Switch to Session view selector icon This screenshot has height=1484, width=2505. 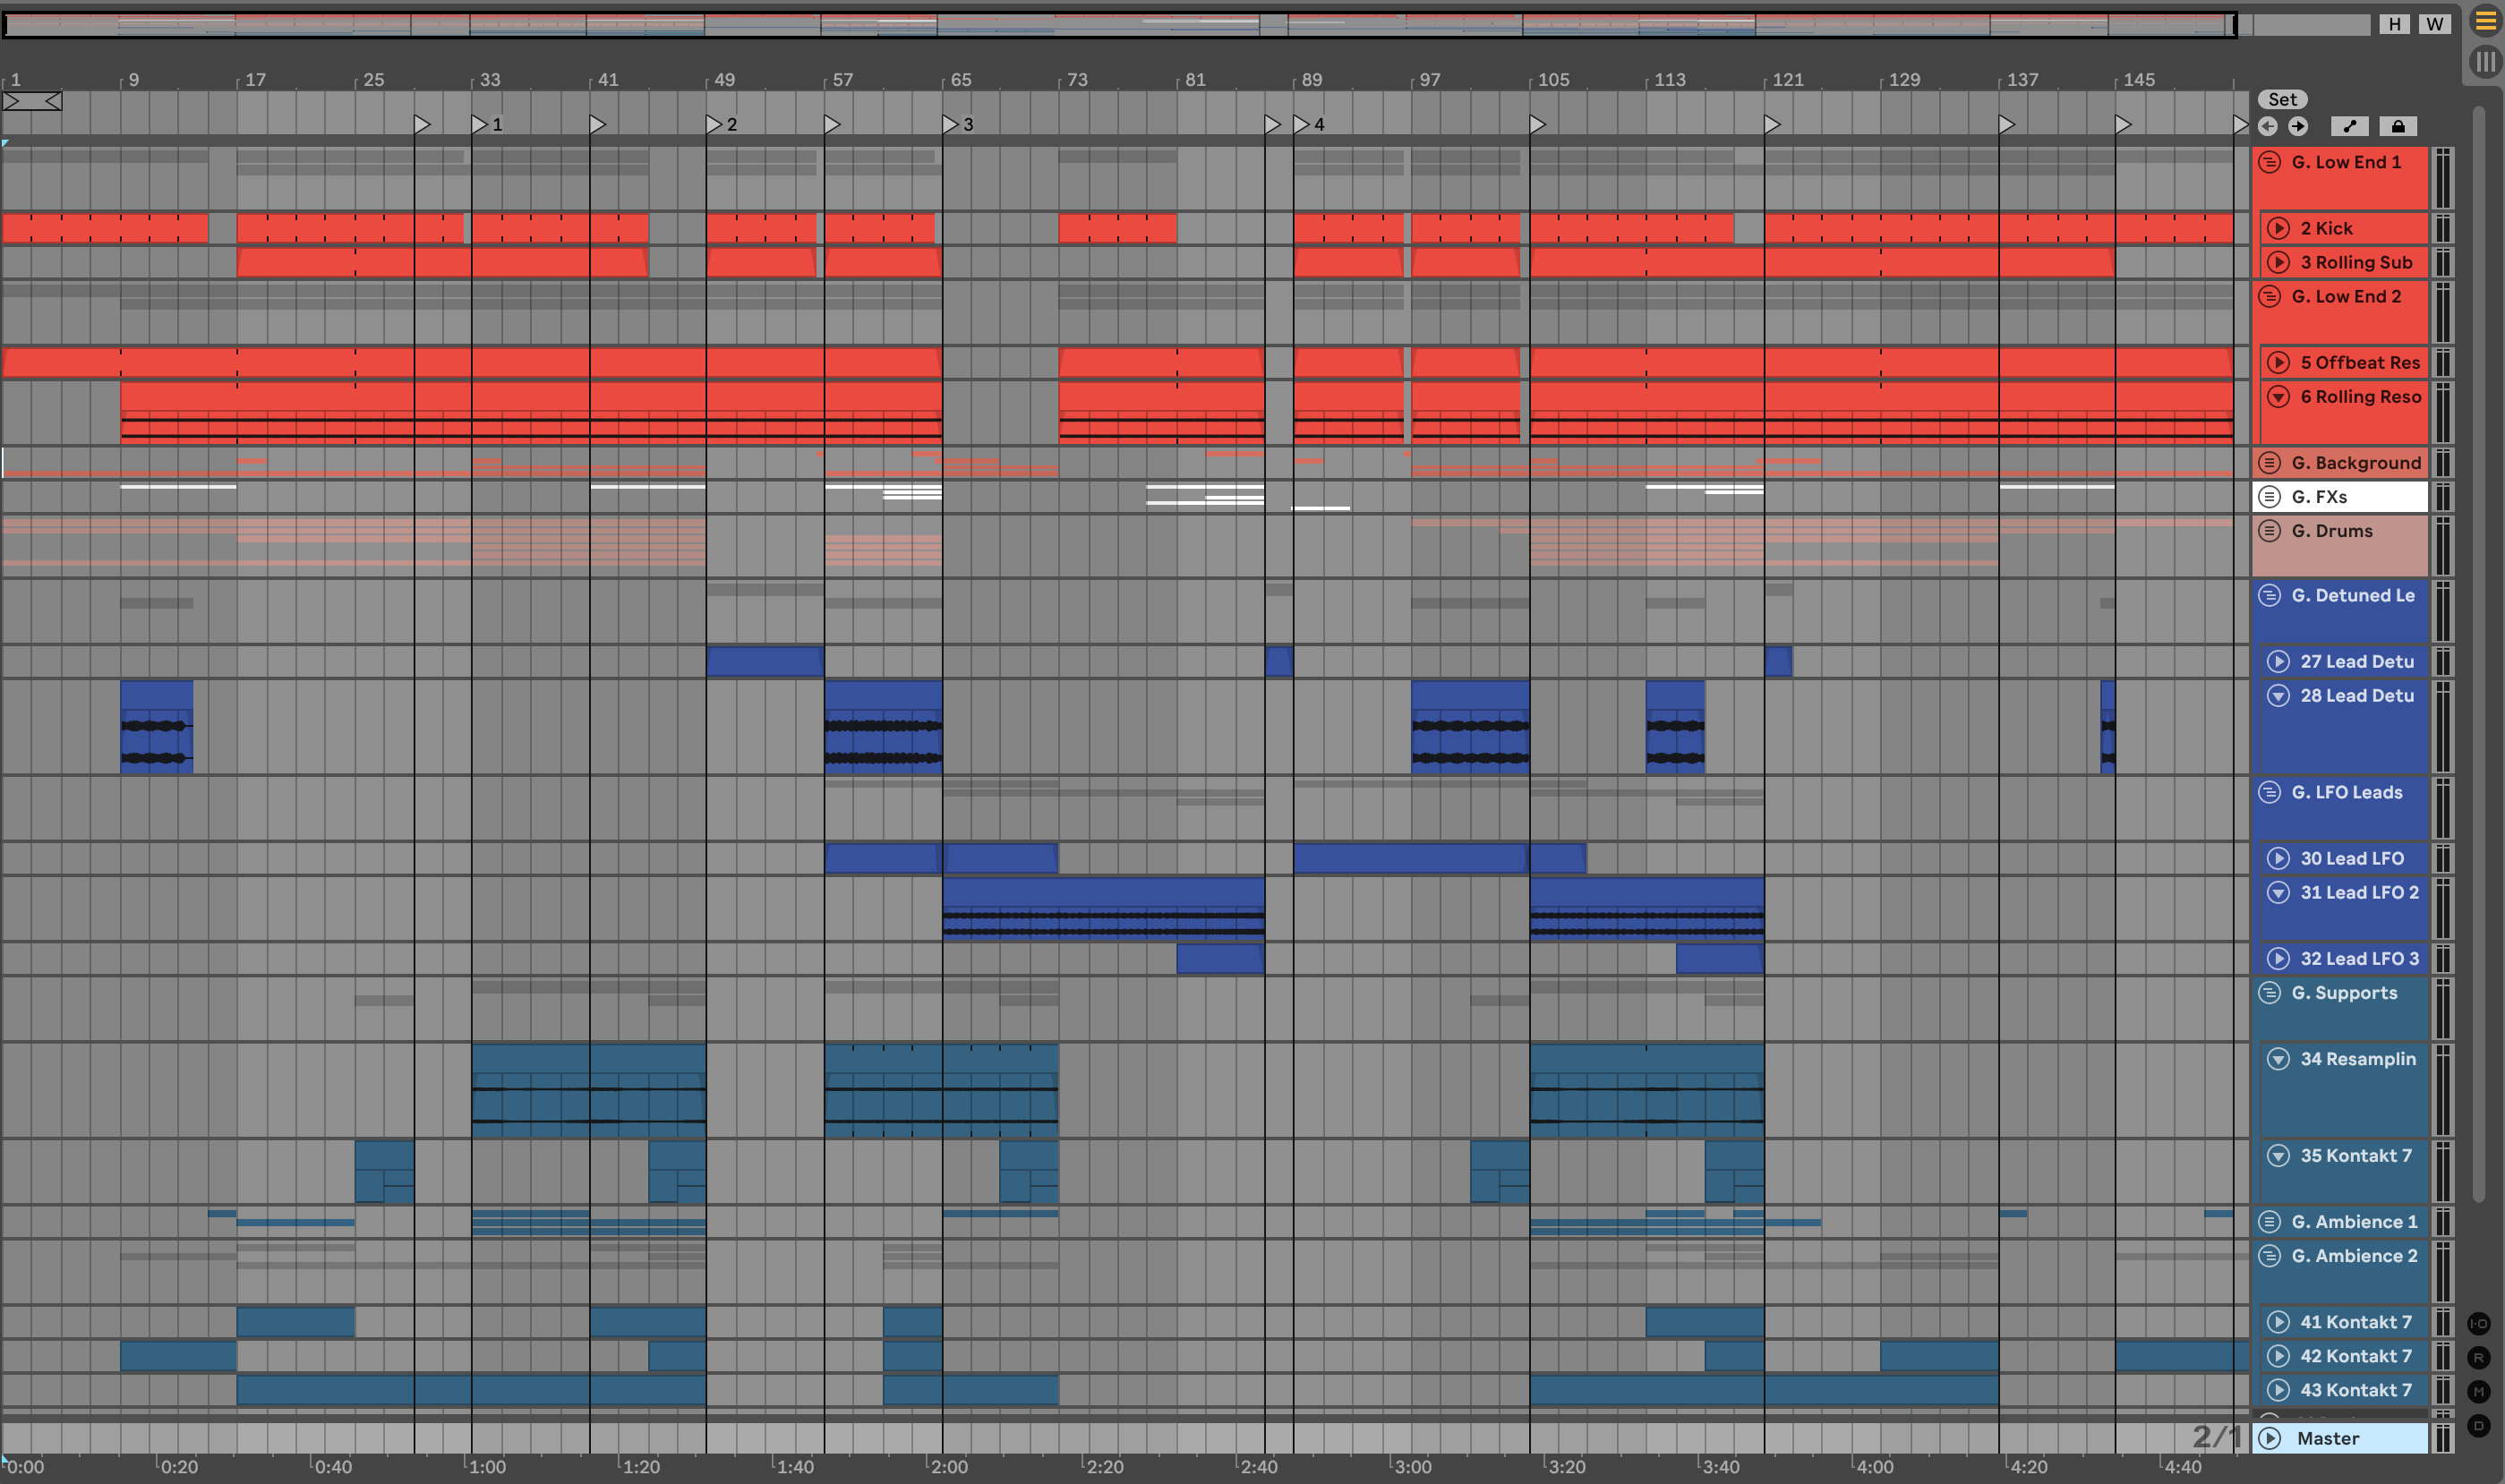click(x=2485, y=62)
